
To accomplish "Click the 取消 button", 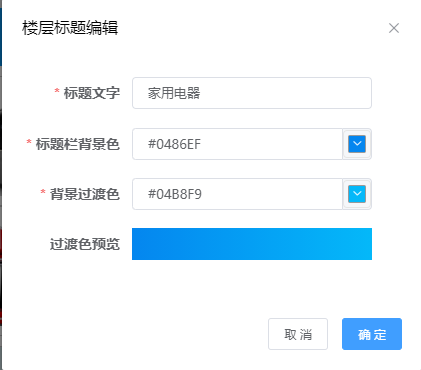I will point(298,334).
